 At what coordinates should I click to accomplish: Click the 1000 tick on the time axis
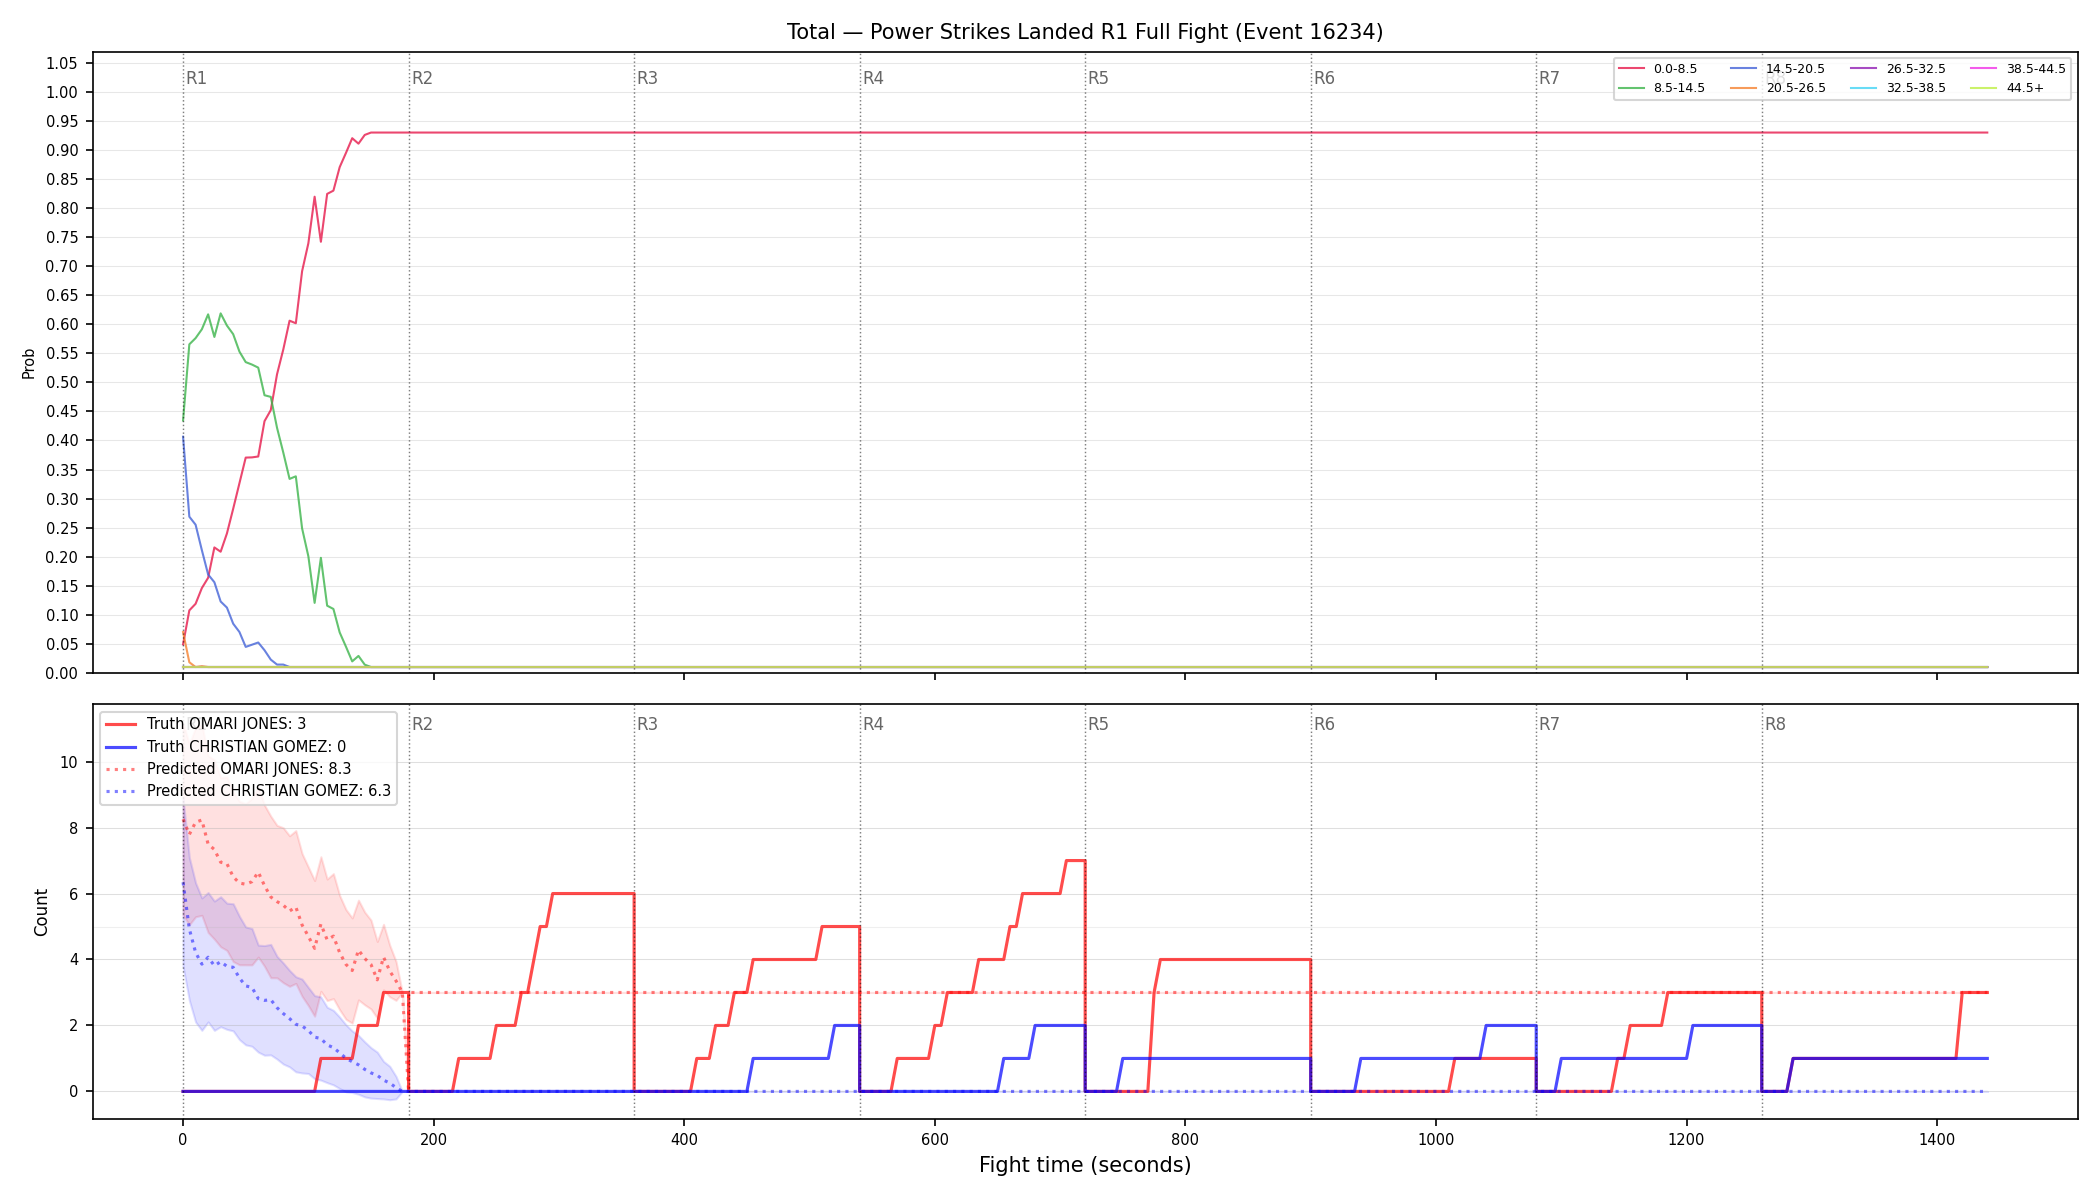pyautogui.click(x=1436, y=1139)
